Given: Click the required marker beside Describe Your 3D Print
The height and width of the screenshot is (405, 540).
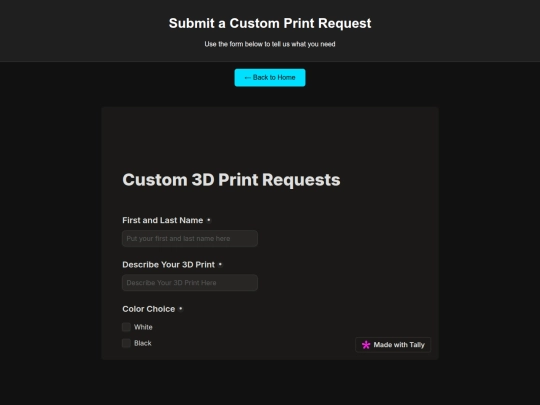Looking at the screenshot, I should coord(220,264).
